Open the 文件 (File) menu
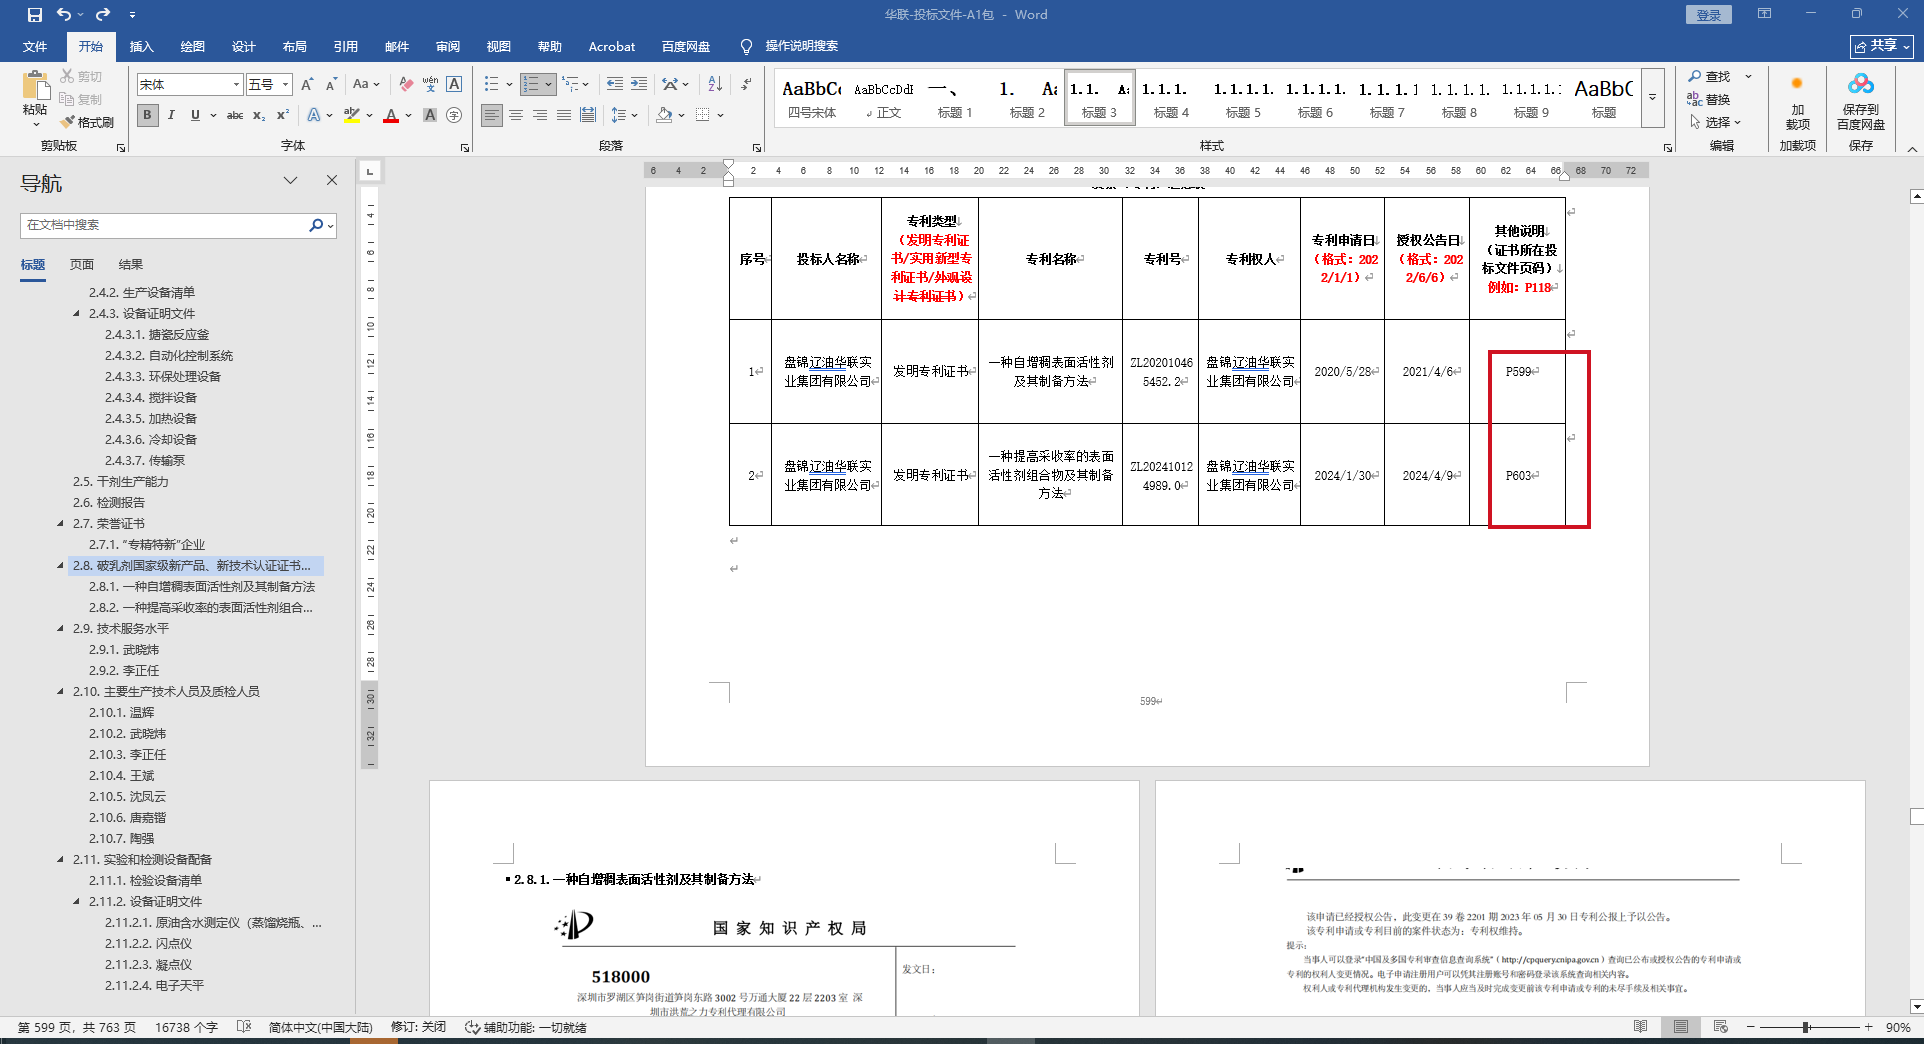Image resolution: width=1924 pixels, height=1044 pixels. 35,47
